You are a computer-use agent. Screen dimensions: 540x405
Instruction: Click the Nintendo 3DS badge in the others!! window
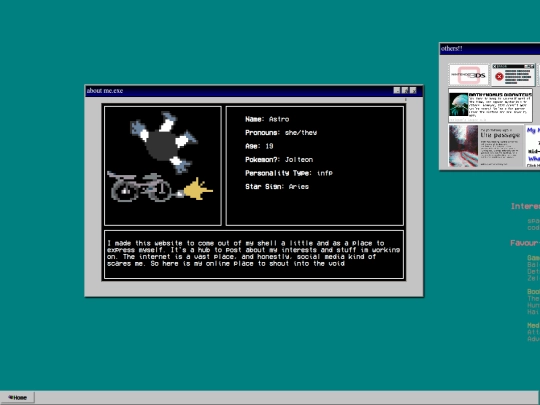[x=469, y=75]
